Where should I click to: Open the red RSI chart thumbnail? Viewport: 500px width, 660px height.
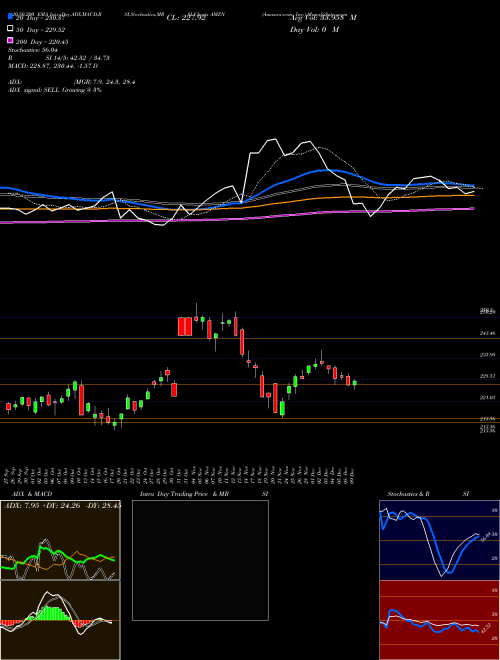tap(439, 620)
